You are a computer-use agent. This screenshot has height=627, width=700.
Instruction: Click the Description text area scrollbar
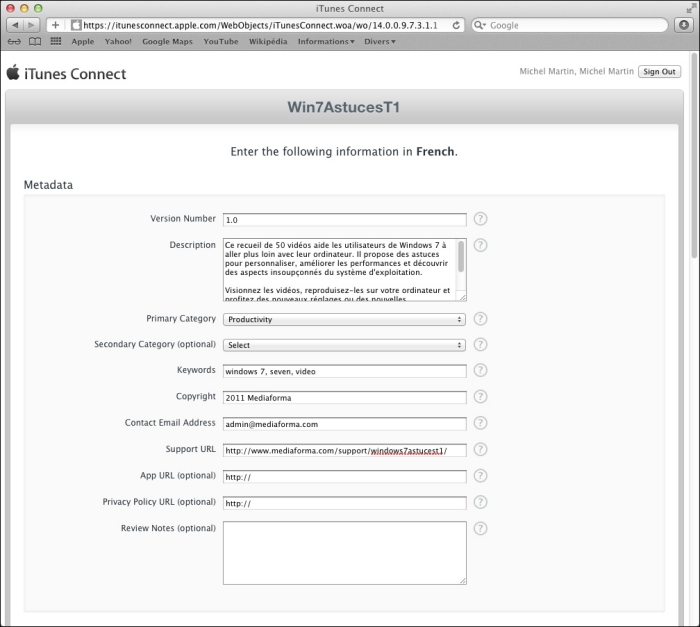[x=461, y=258]
